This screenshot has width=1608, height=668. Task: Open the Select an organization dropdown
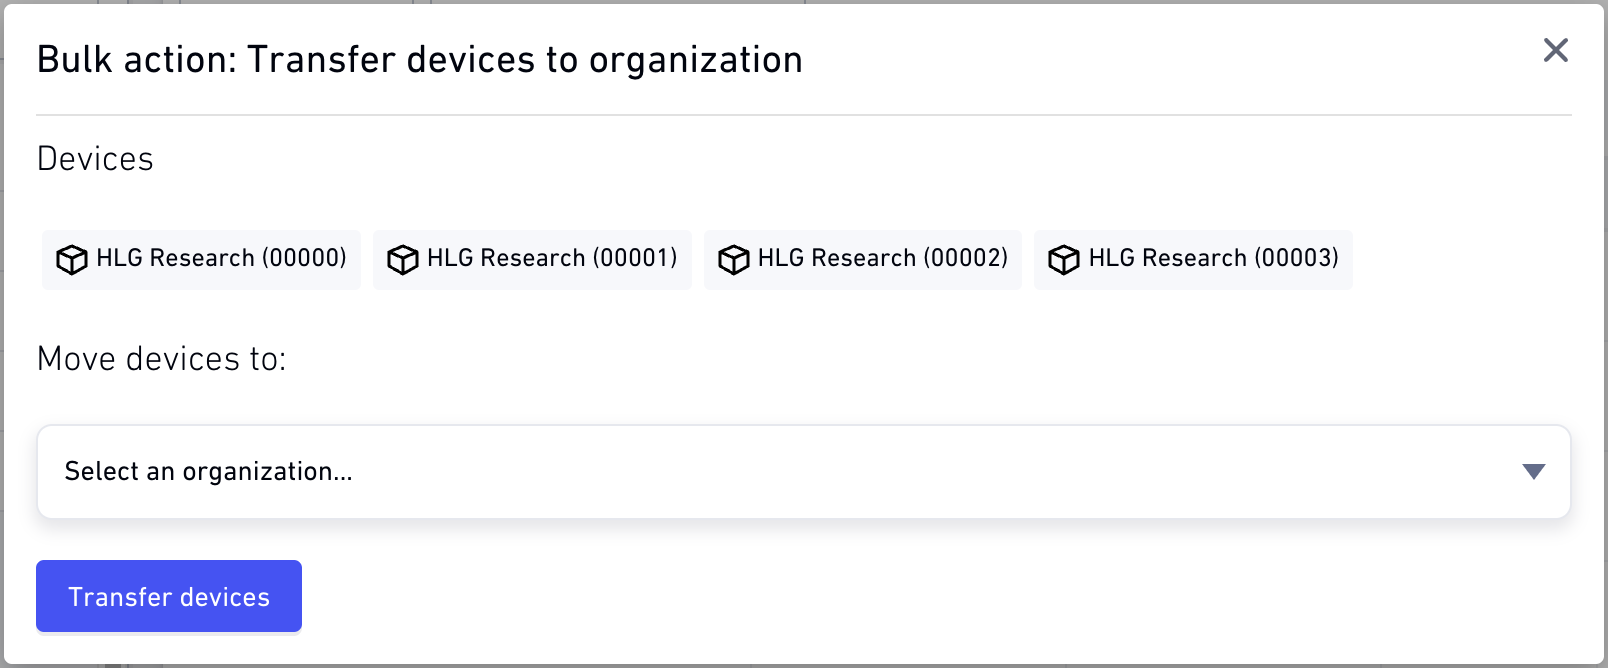[804, 472]
